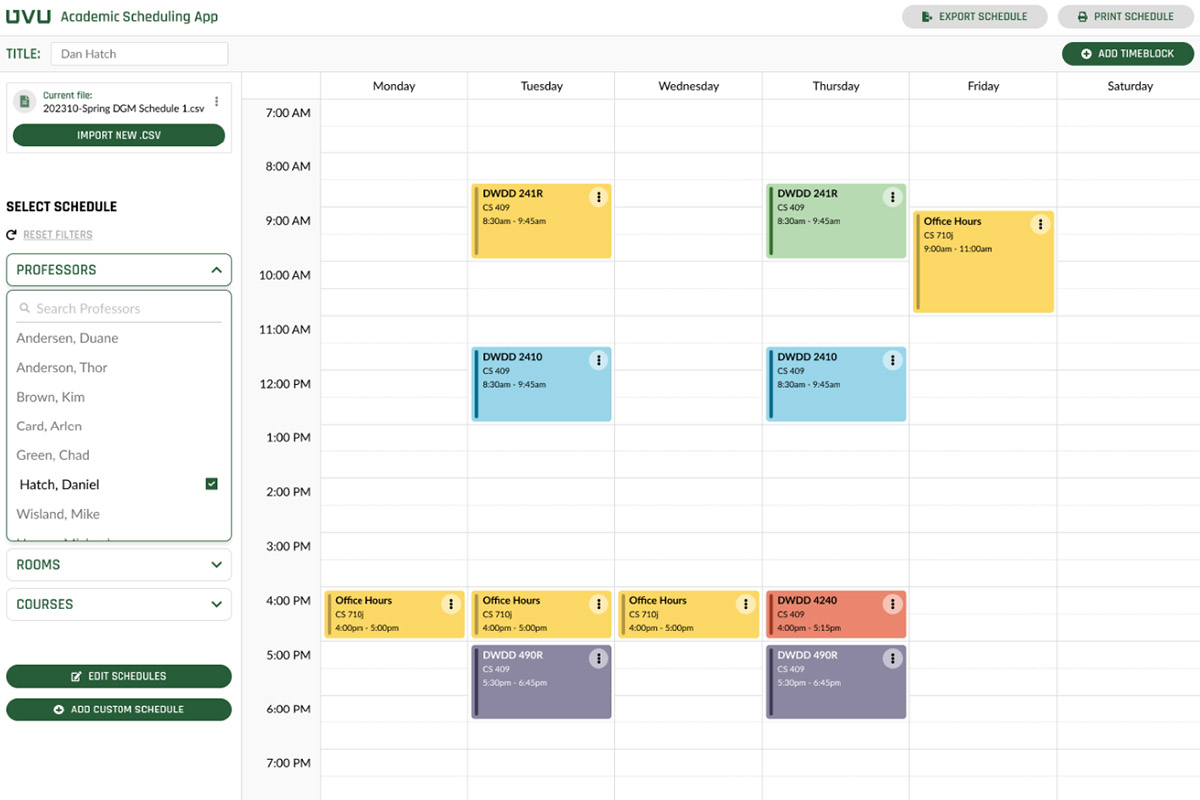
Task: Select the Monday Office Hours timeblock
Action: click(394, 614)
